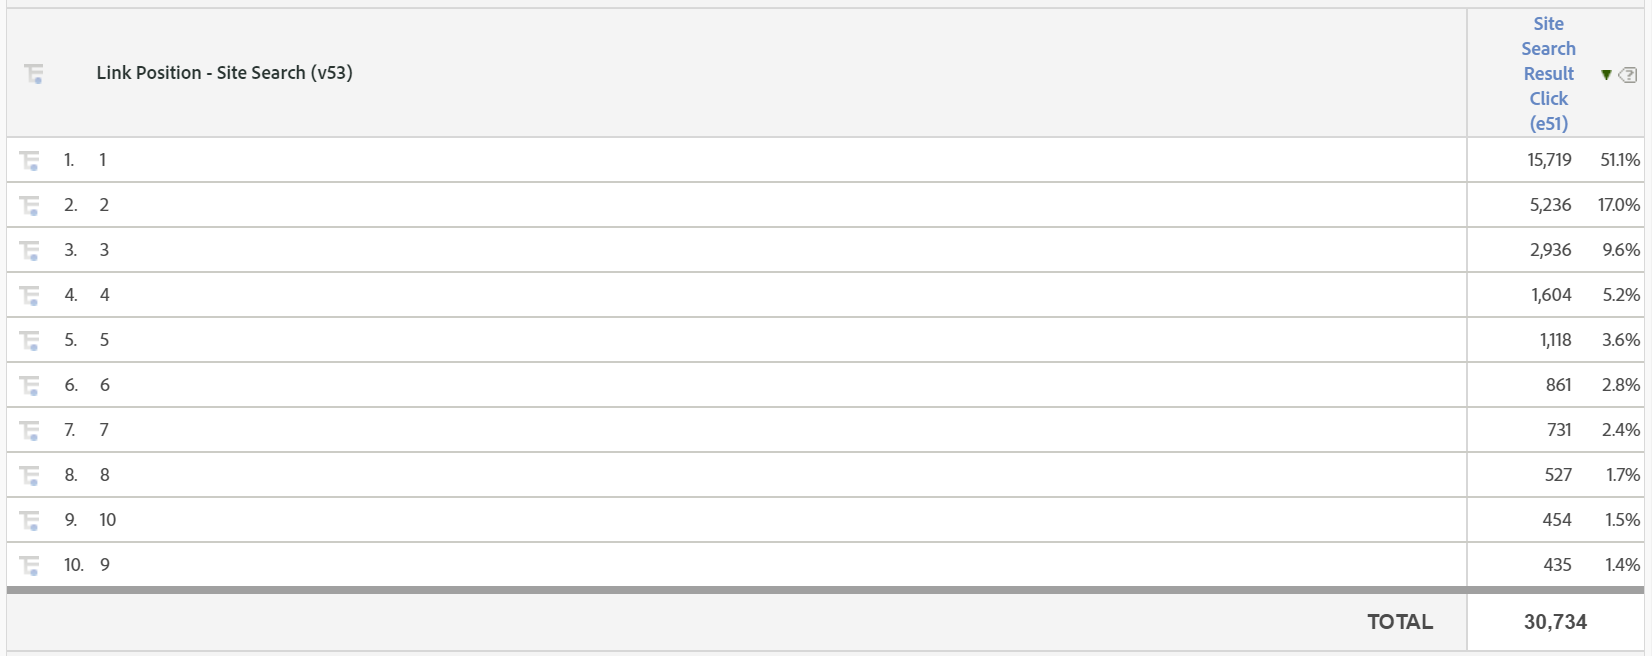
Task: Click the 1.5% cell for position 10
Action: (x=1622, y=519)
